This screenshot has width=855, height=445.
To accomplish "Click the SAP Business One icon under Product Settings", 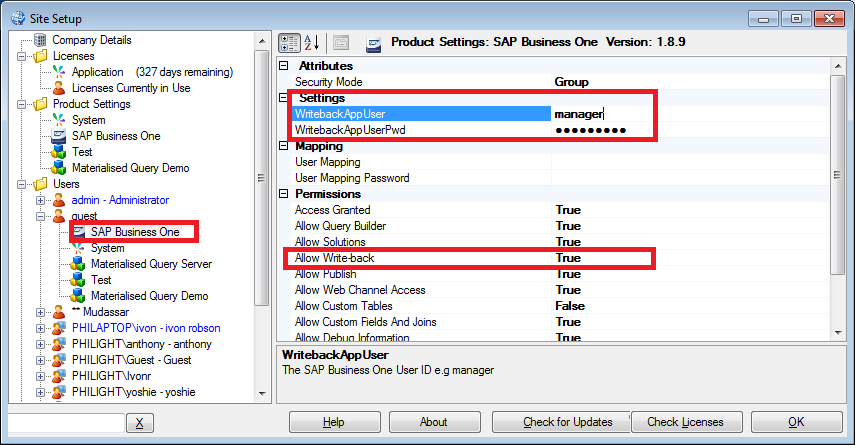I will [59, 136].
